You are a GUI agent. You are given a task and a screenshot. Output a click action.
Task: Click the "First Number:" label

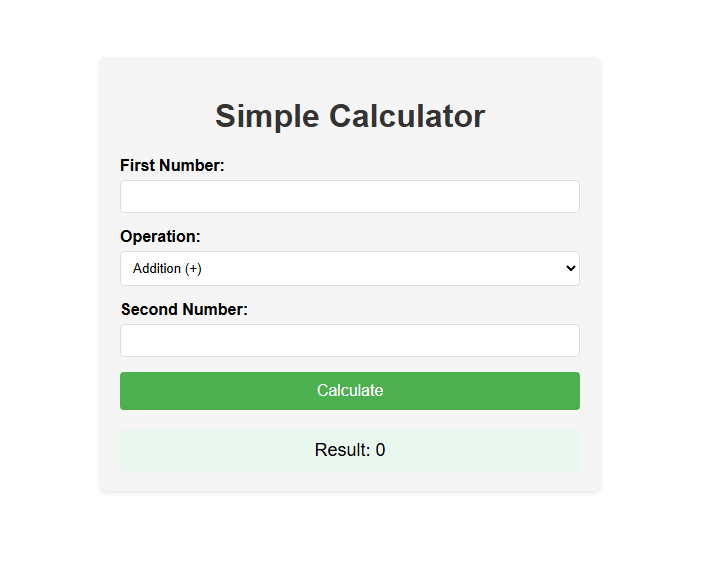[x=172, y=165]
